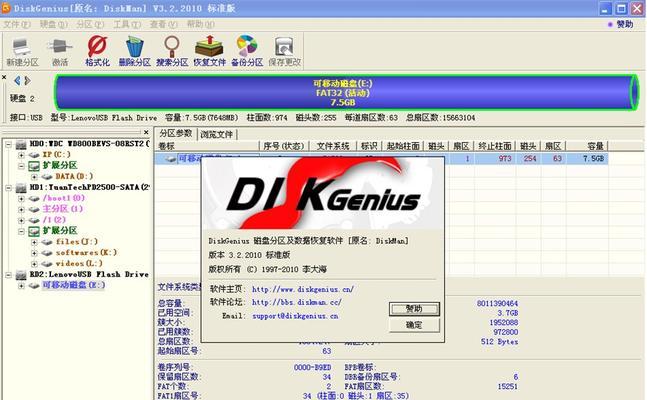Expand the videos(L:) partition node
The image size is (647, 400).
34,264
